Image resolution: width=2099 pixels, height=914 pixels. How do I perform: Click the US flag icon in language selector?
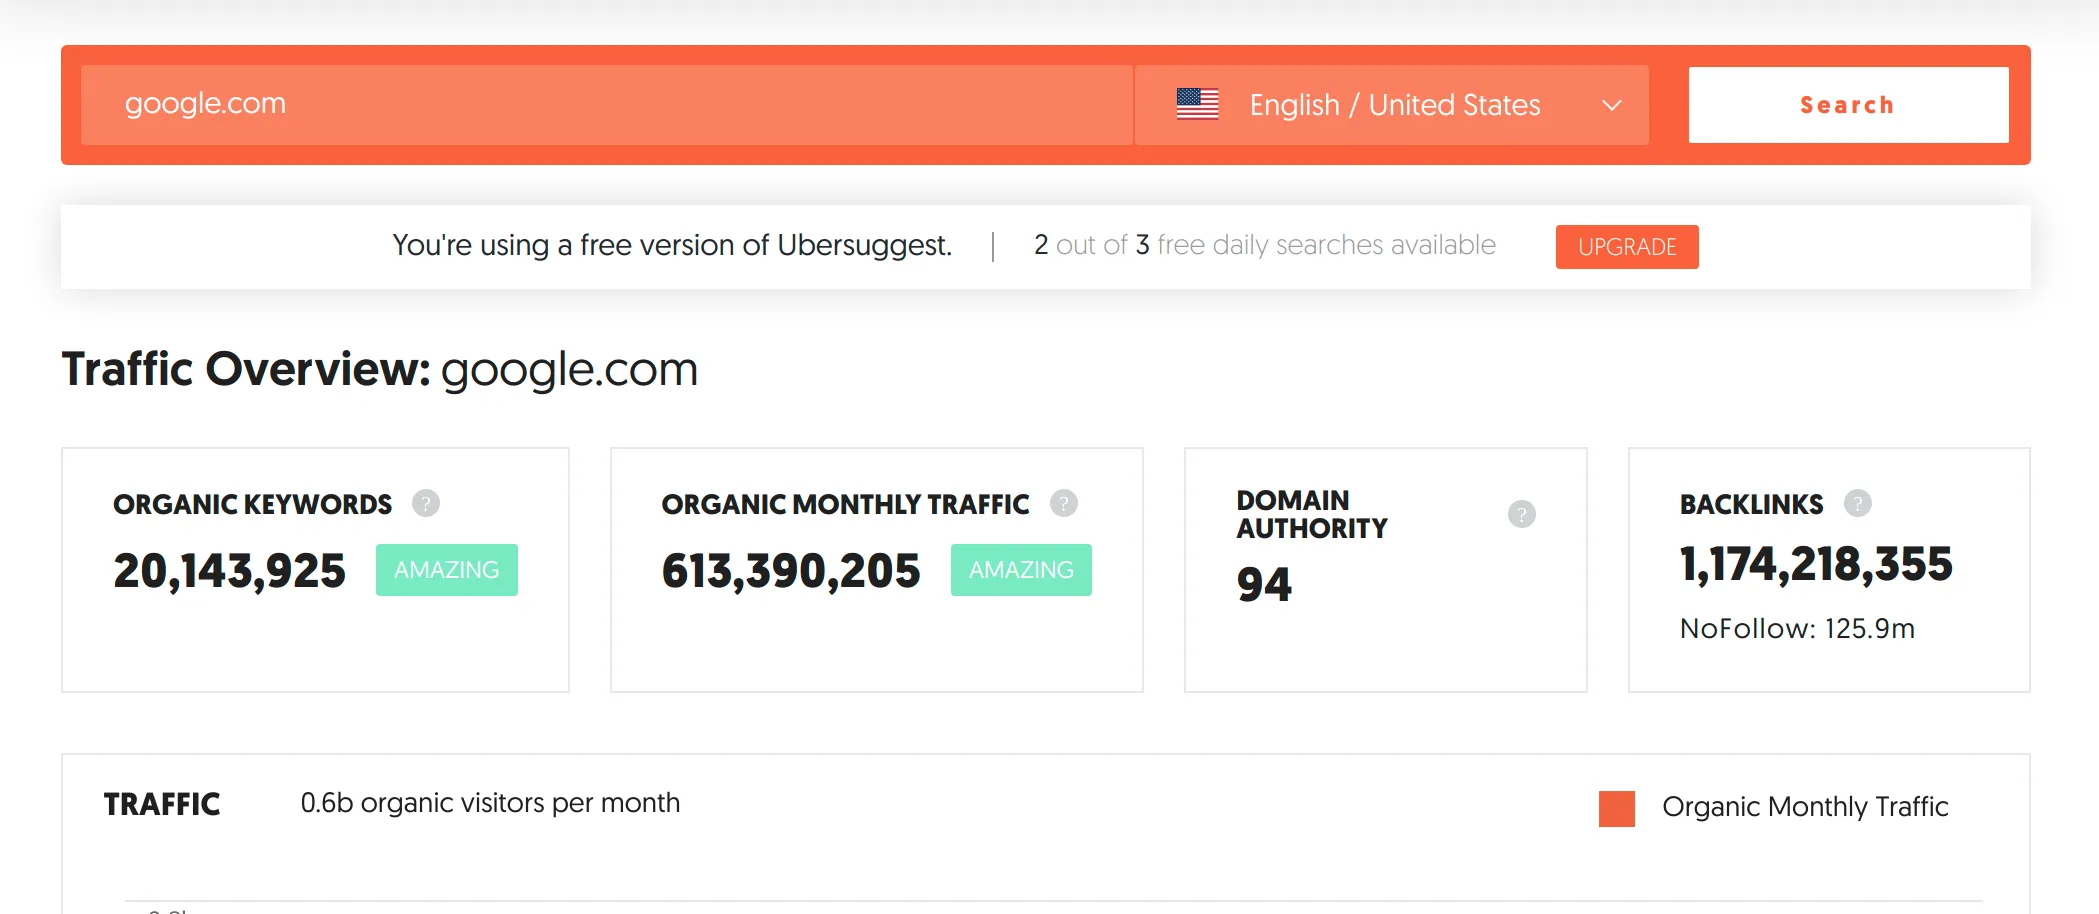pyautogui.click(x=1197, y=104)
